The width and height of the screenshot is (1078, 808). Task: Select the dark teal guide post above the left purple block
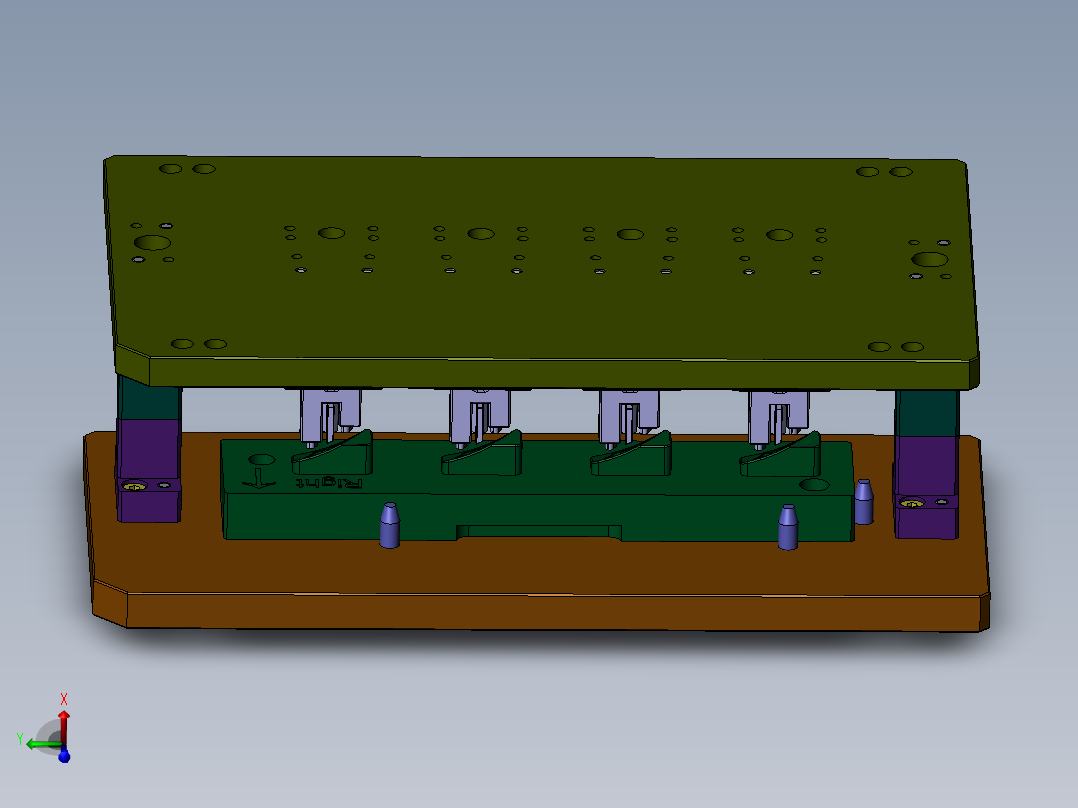149,397
